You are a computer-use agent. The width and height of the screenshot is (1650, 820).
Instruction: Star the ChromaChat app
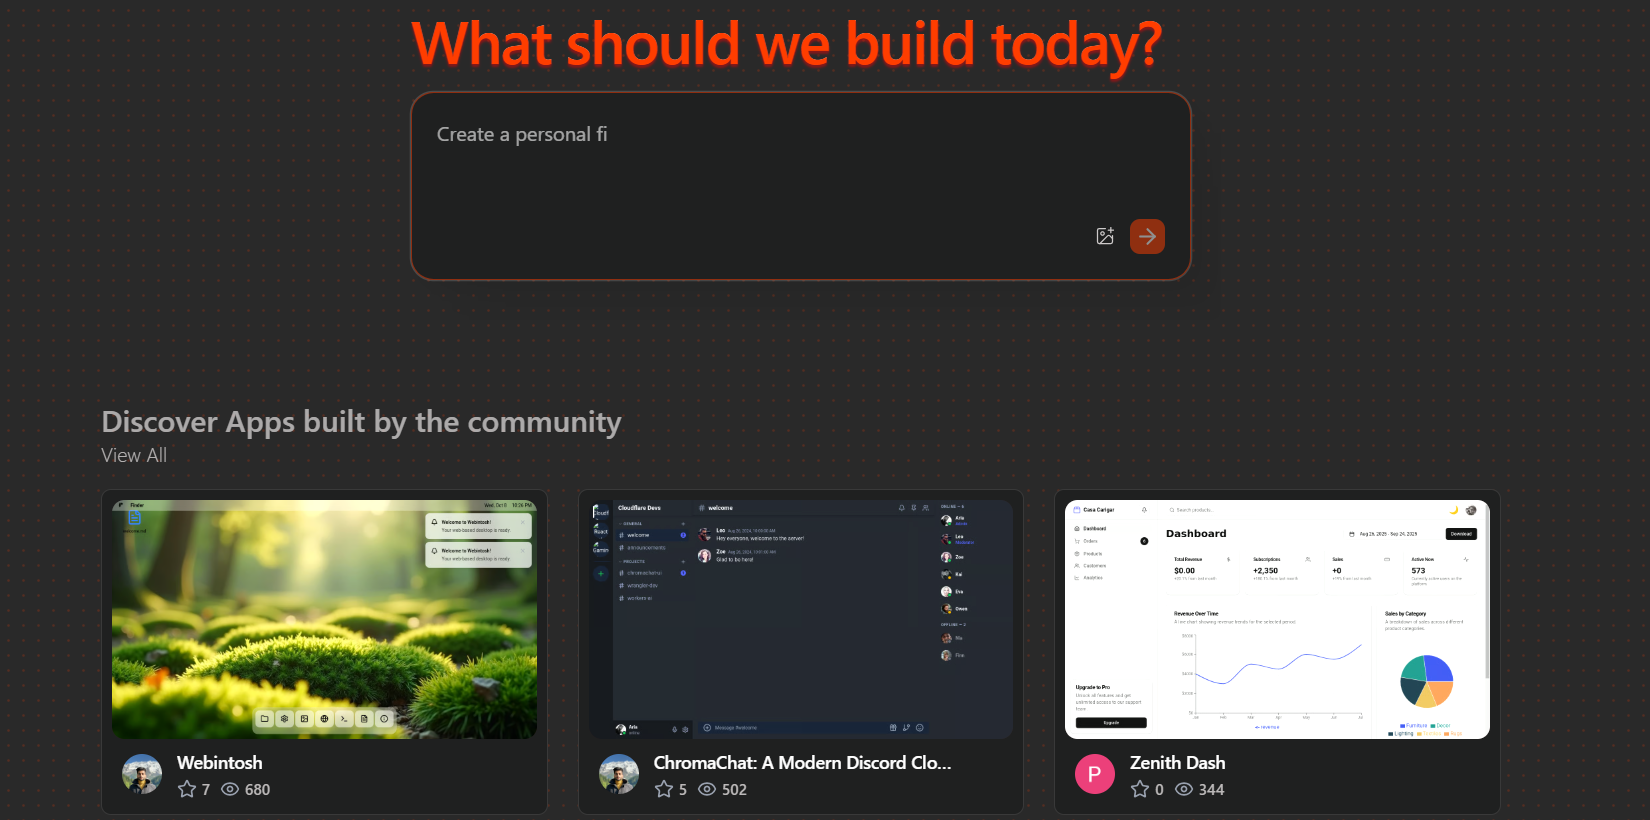664,789
